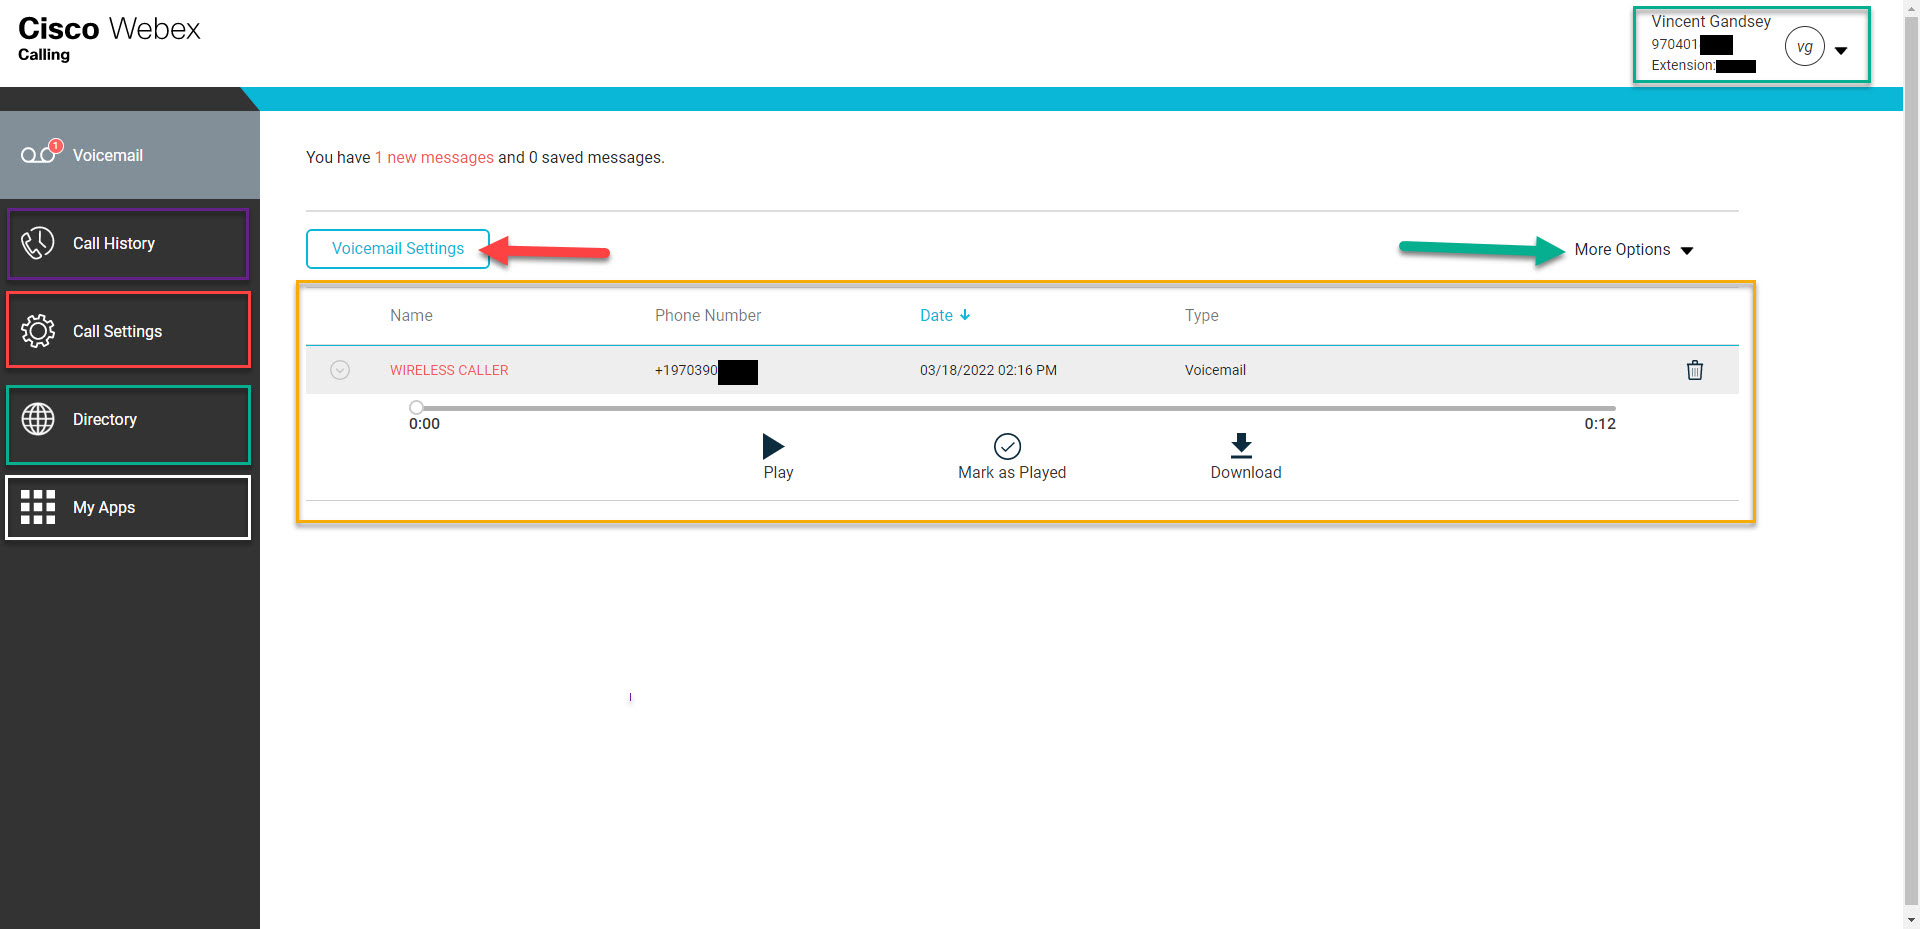
Task: Open Call History in sidebar
Action: 128,243
